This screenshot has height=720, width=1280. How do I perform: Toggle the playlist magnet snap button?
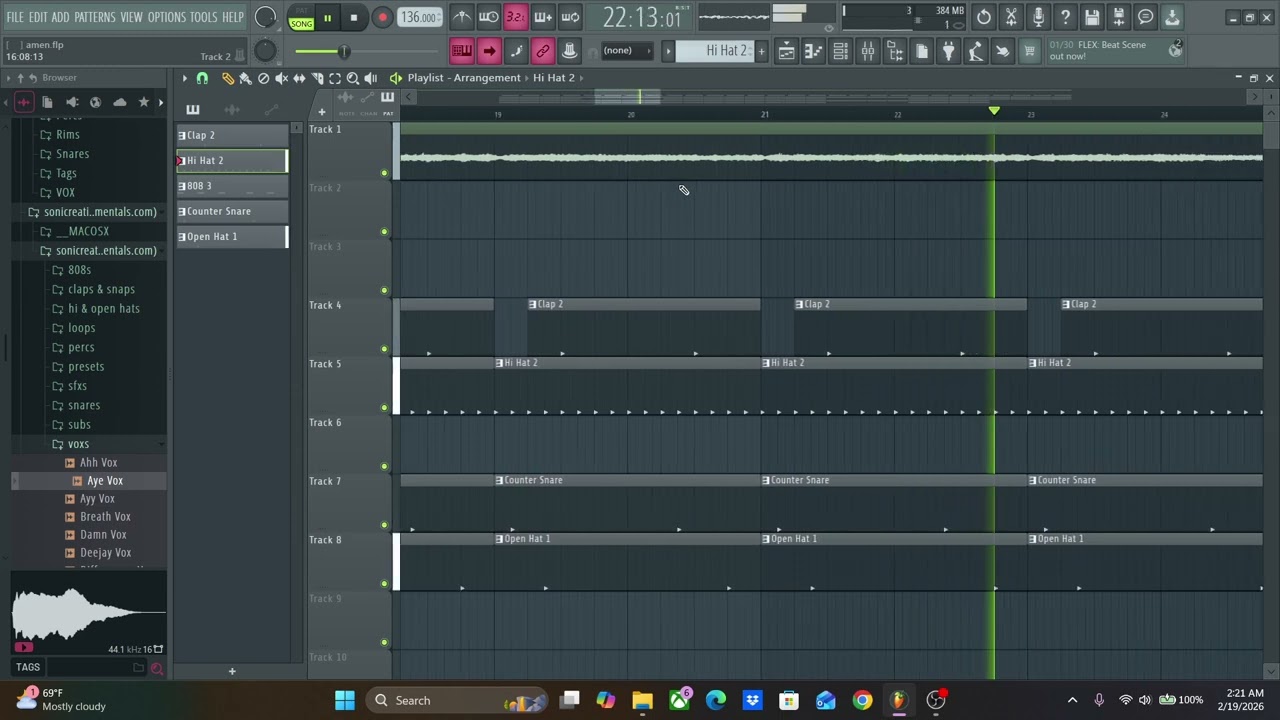[202, 78]
